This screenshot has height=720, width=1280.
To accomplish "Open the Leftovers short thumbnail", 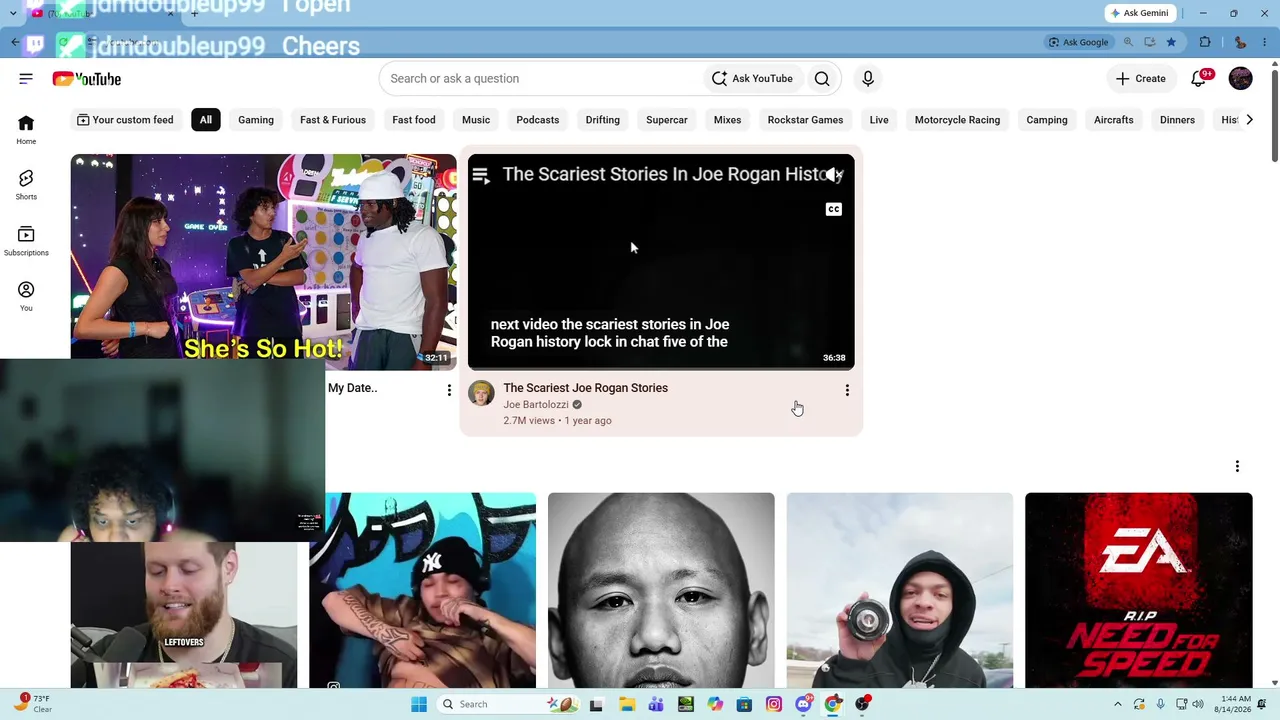I will (x=184, y=615).
